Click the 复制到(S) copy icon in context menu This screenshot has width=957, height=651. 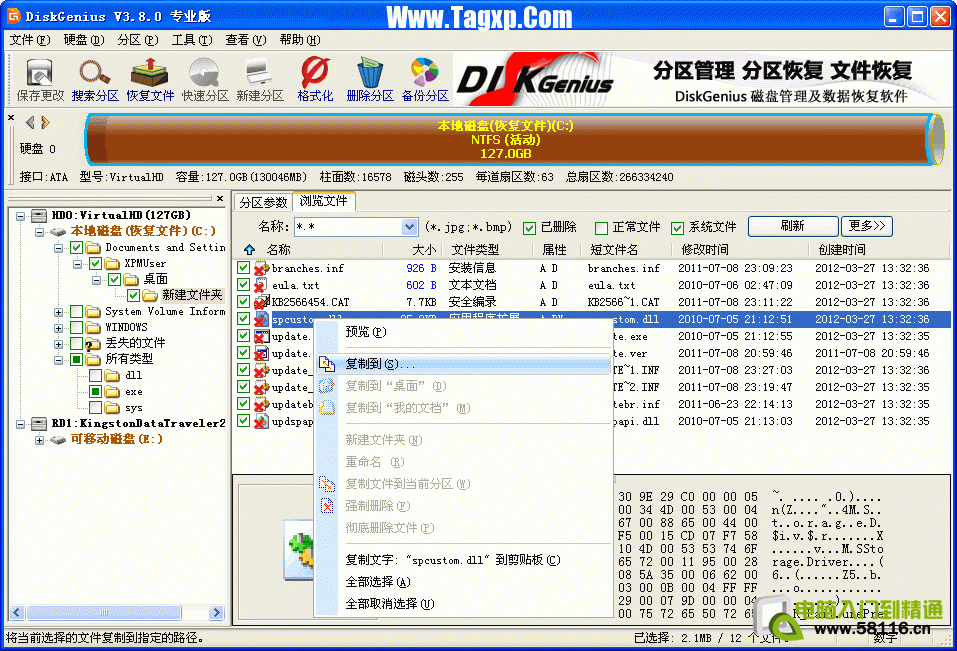coord(327,364)
